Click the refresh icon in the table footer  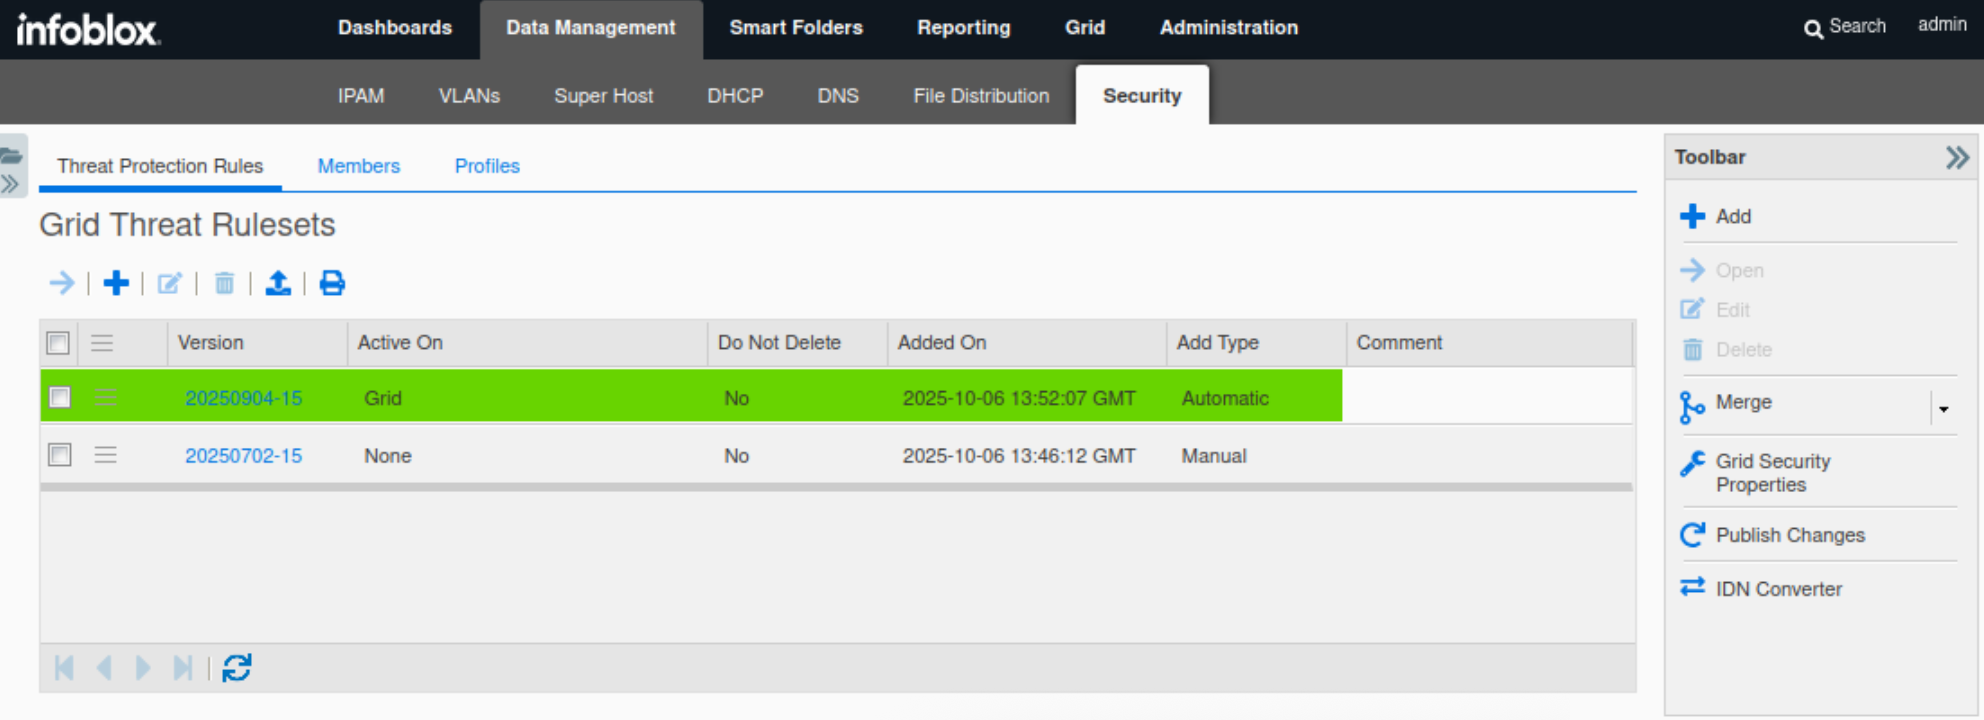[237, 668]
